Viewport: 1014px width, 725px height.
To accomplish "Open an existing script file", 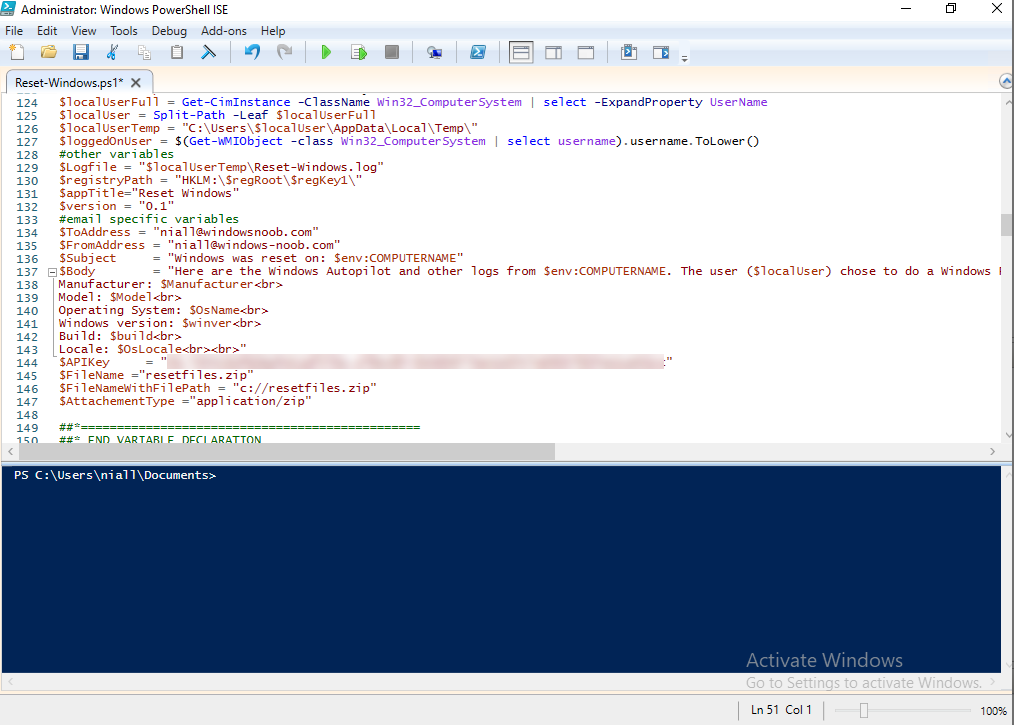I will pos(49,52).
